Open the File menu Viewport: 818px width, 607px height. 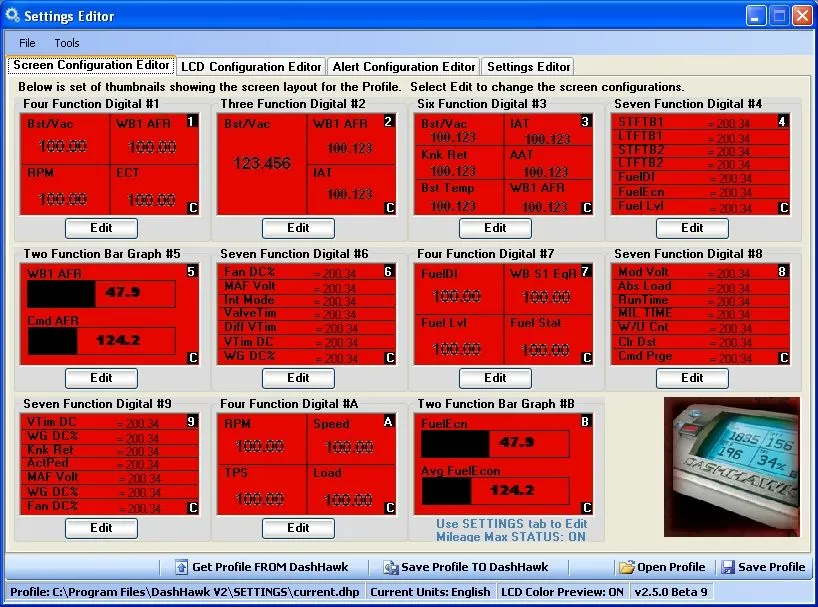tap(27, 43)
